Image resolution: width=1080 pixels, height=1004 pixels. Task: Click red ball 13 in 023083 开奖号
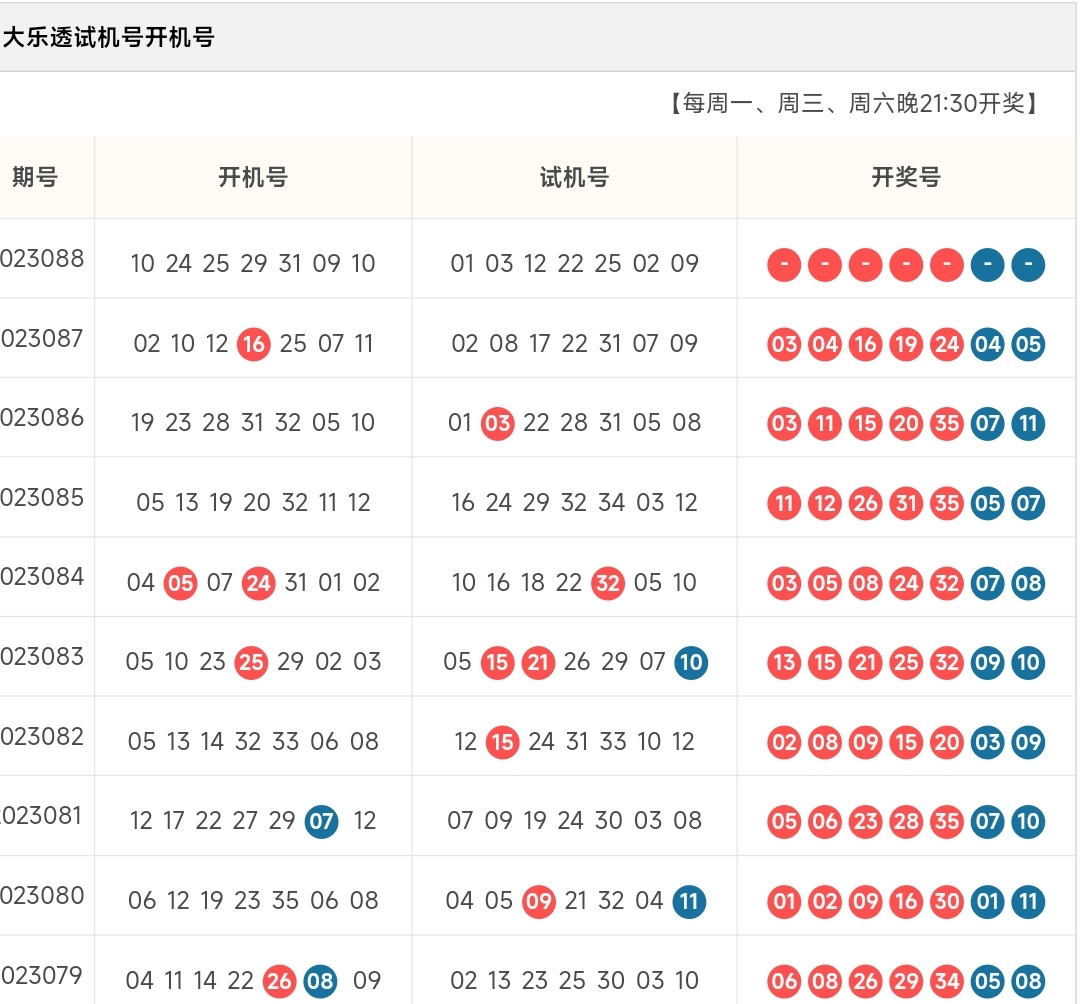pos(784,662)
